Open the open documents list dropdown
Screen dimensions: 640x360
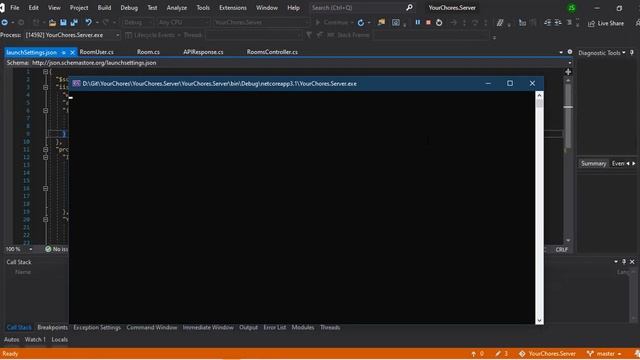pyautogui.click(x=561, y=52)
